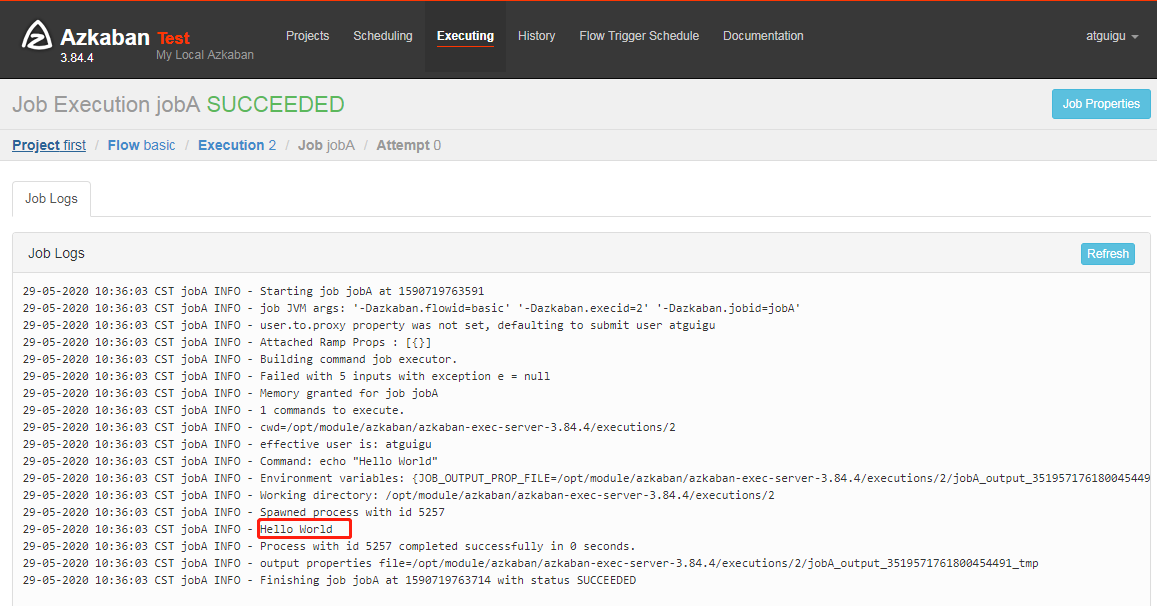Click the 'Spawned process with id 5257' line
Viewport: 1157px width, 606px height.
[x=233, y=512]
